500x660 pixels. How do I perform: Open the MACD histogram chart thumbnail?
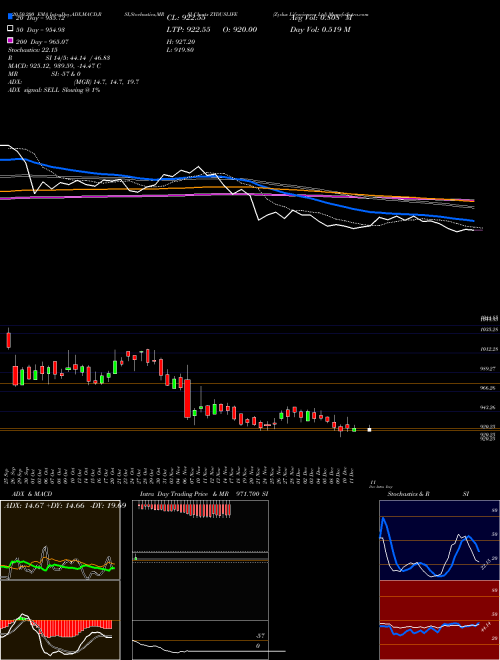coord(60,620)
